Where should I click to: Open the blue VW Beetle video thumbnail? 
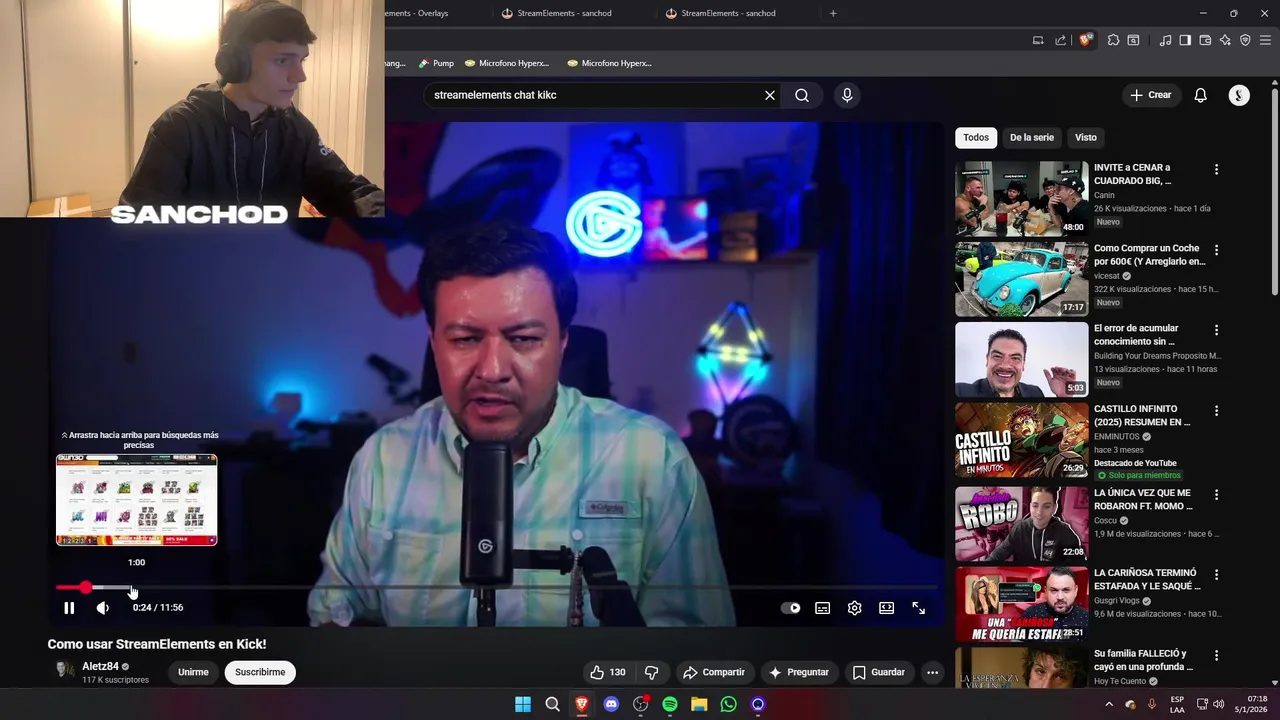1021,279
